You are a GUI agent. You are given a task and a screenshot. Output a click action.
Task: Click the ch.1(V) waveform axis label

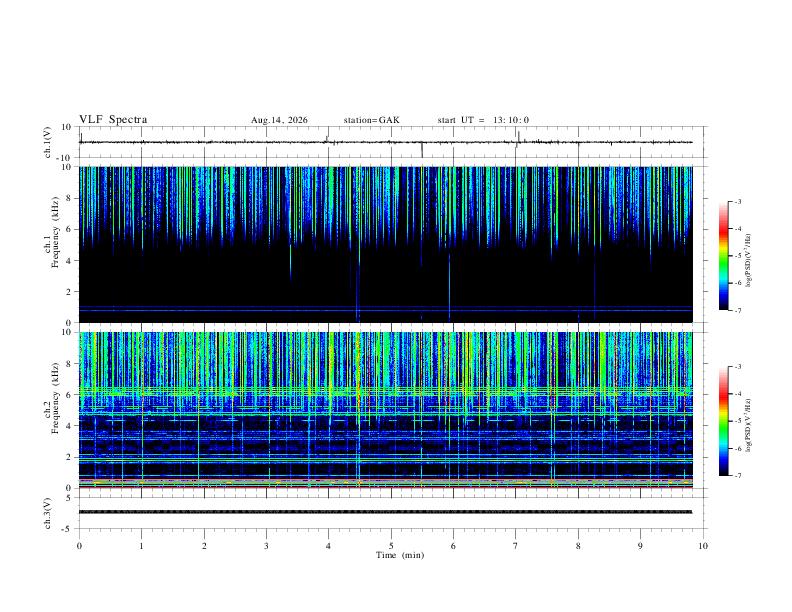pos(48,142)
